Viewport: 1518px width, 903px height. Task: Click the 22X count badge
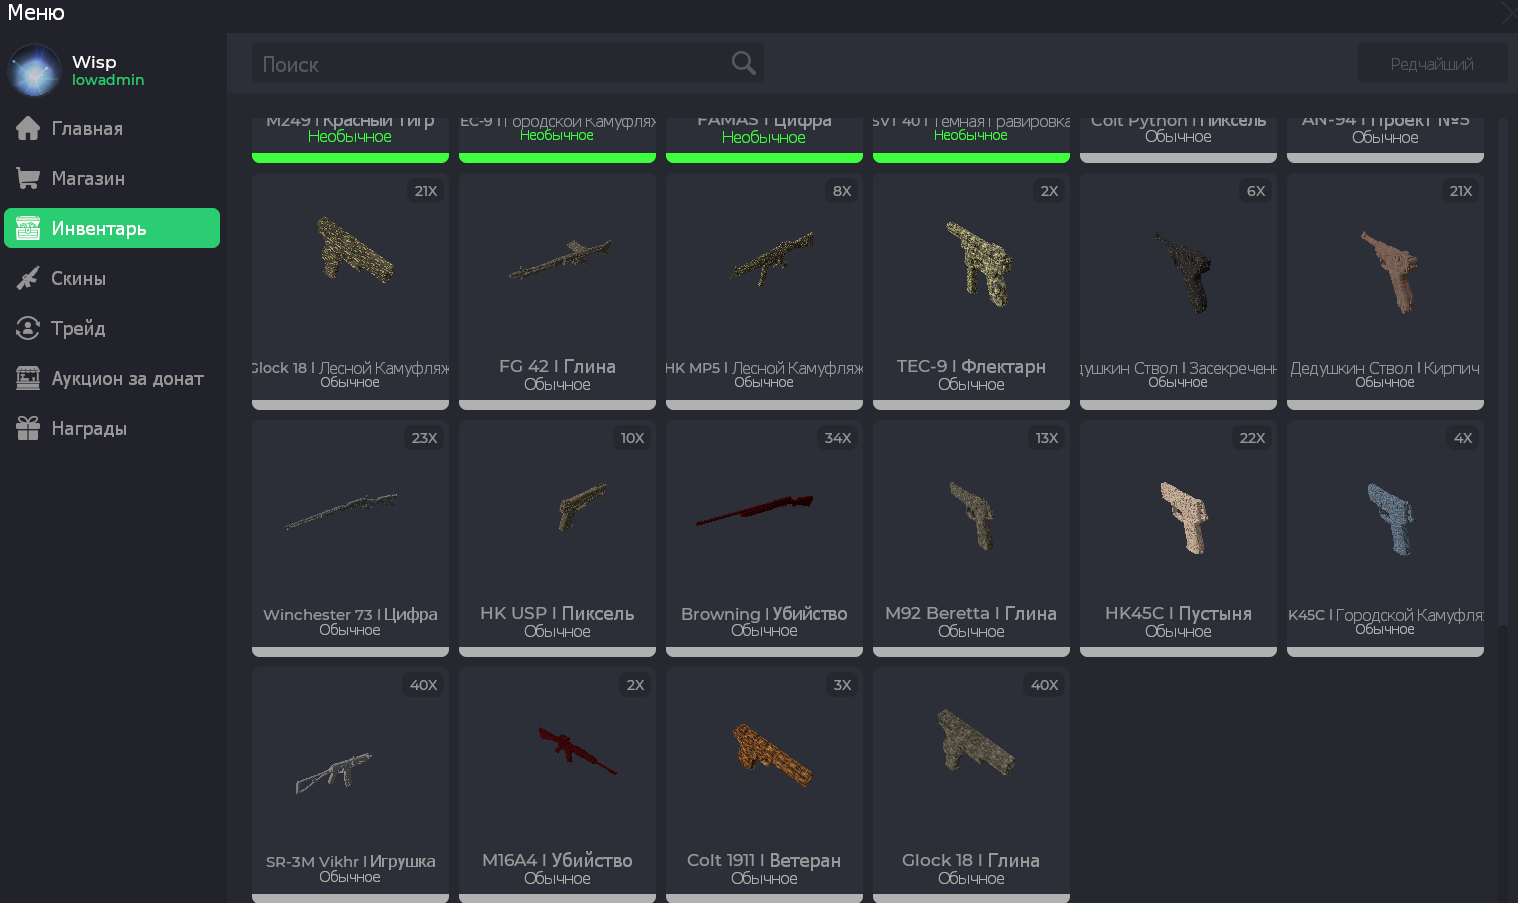click(1252, 438)
